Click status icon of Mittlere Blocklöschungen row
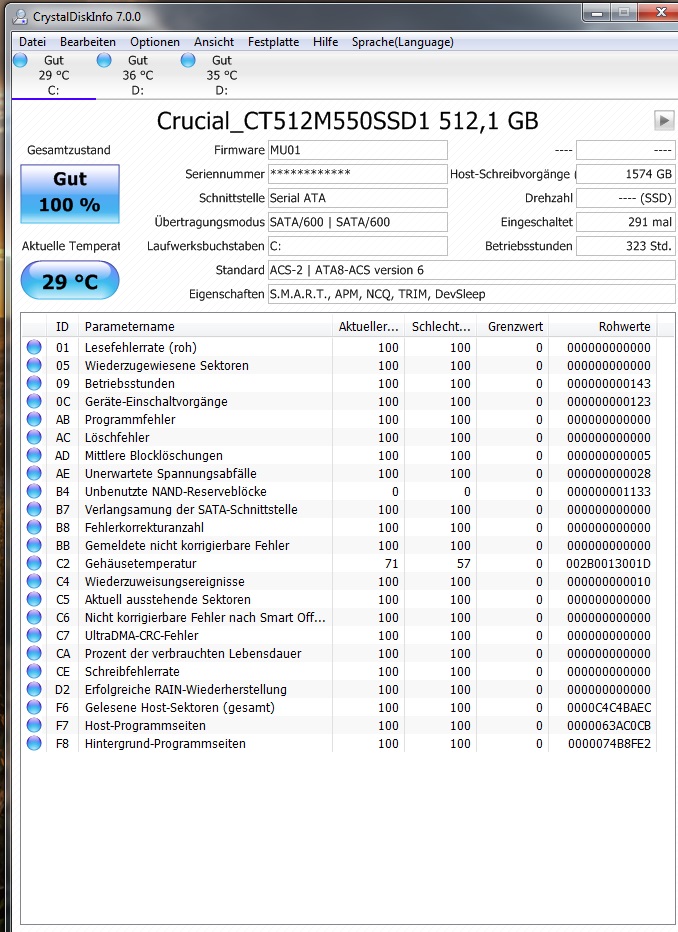 coord(34,455)
